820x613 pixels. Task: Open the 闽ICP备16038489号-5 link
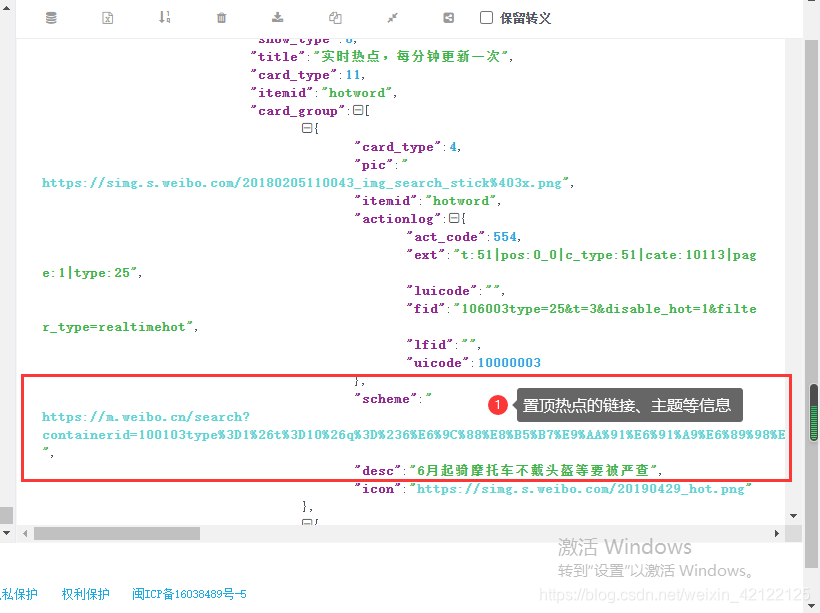click(x=189, y=594)
